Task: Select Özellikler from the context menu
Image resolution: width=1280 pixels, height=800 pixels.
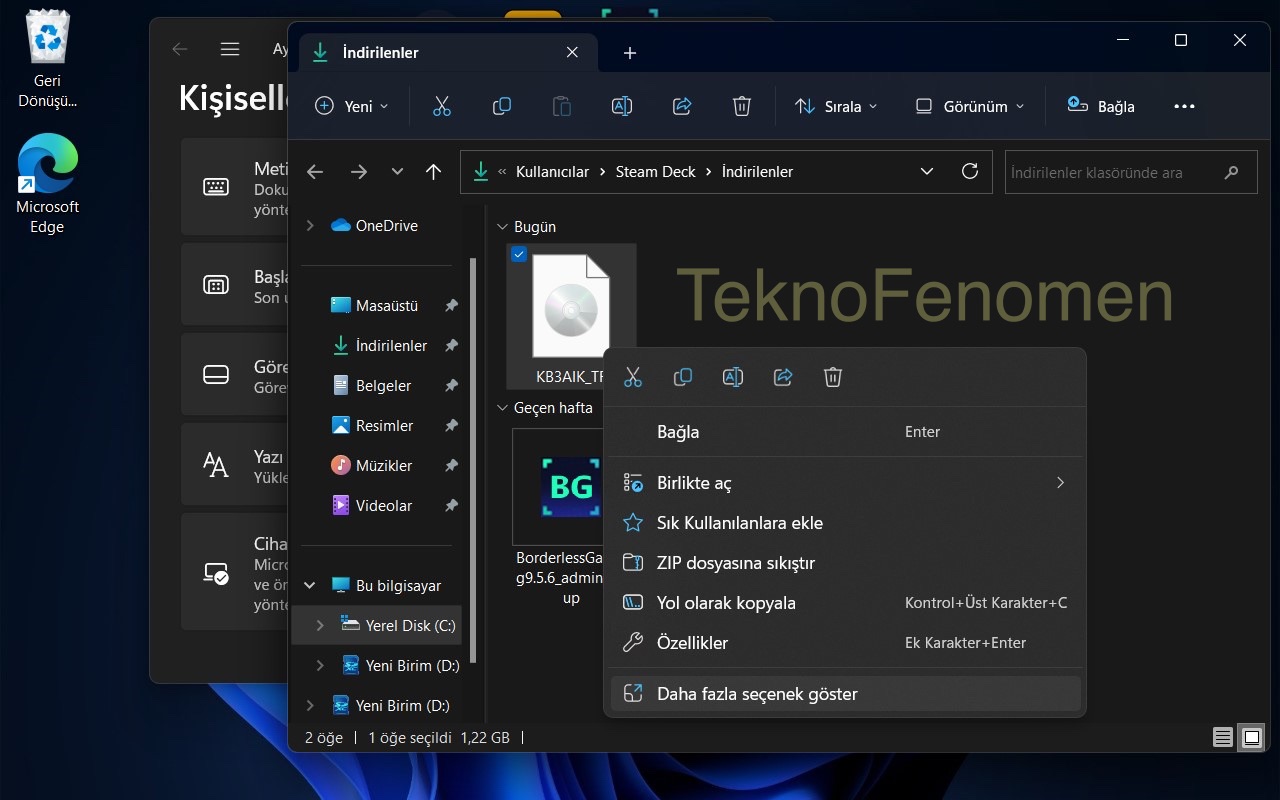Action: (x=692, y=643)
